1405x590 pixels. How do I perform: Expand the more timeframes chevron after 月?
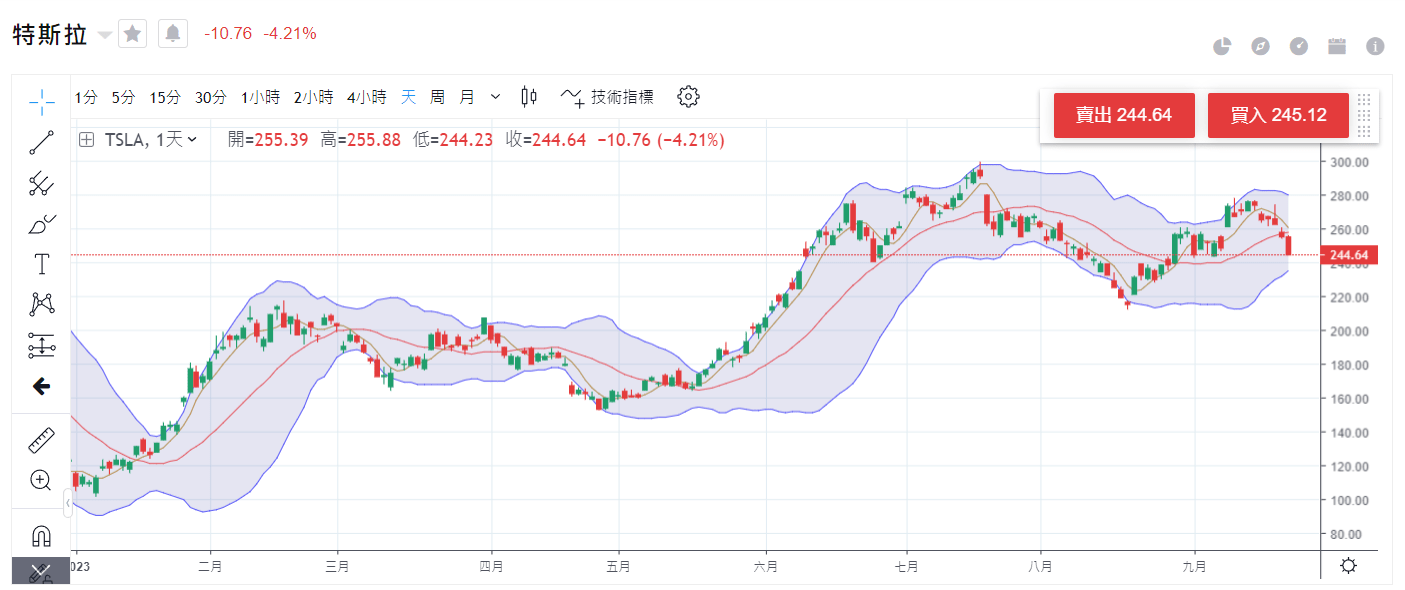coord(495,97)
